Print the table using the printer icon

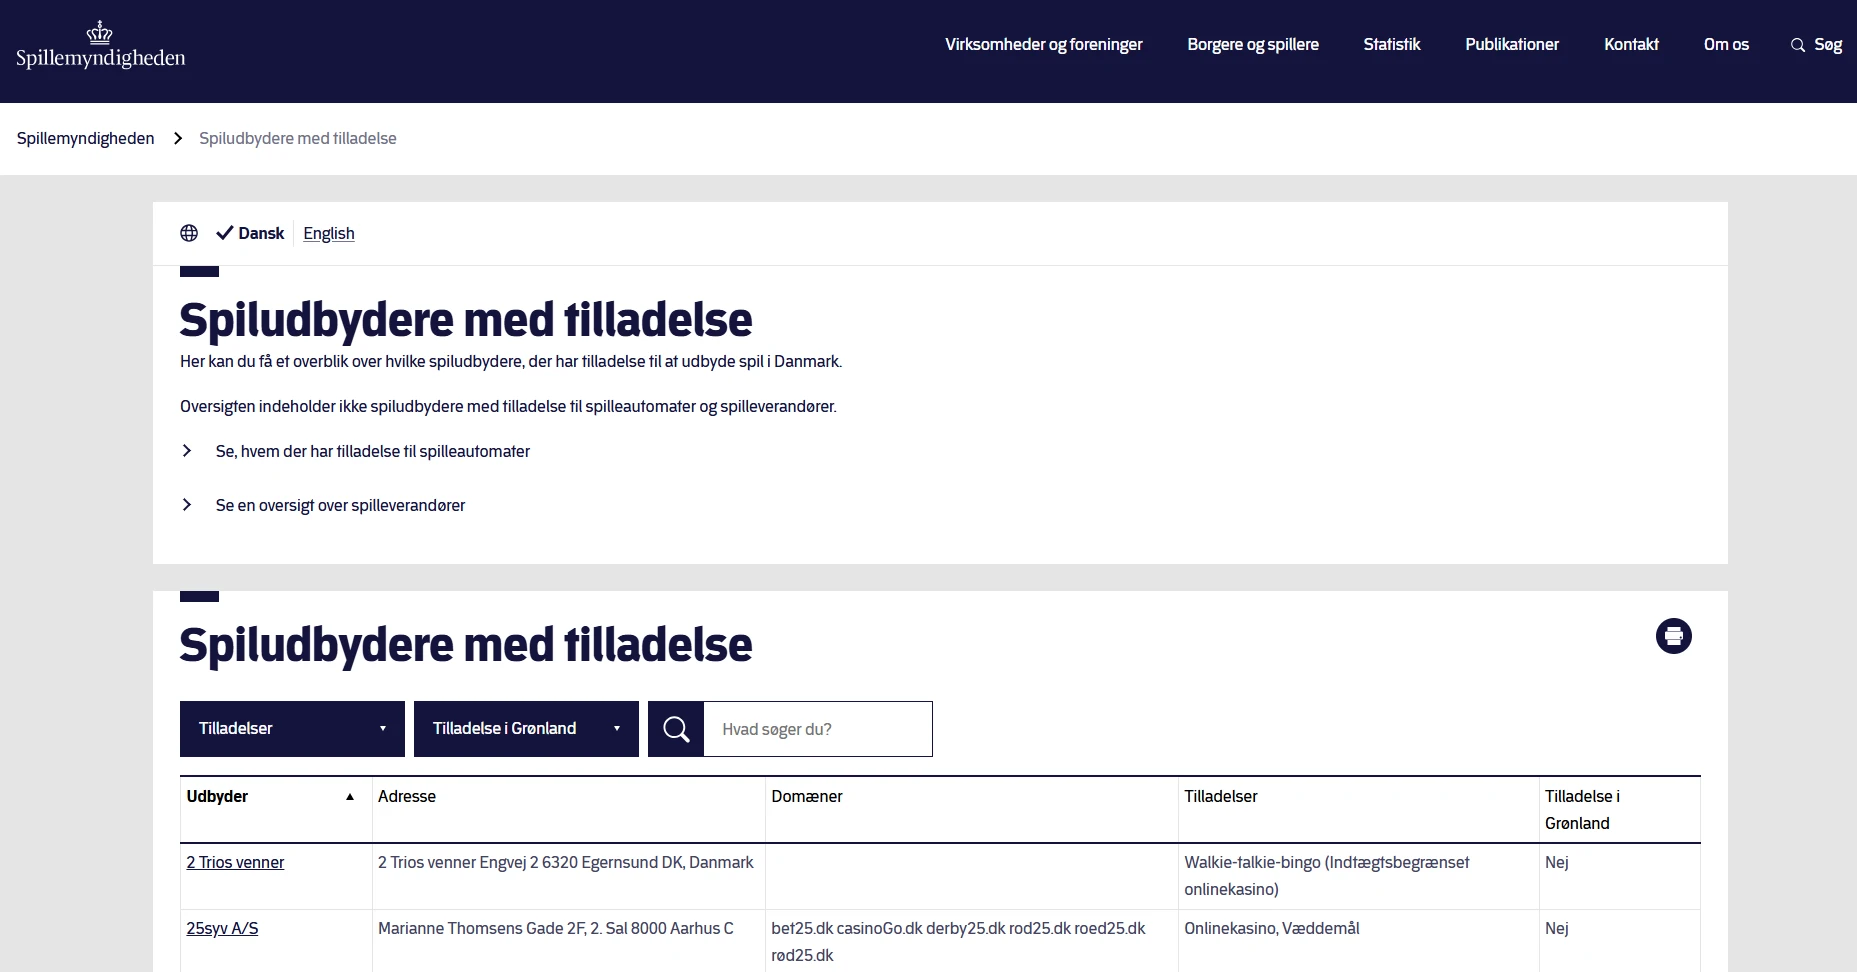(1673, 636)
